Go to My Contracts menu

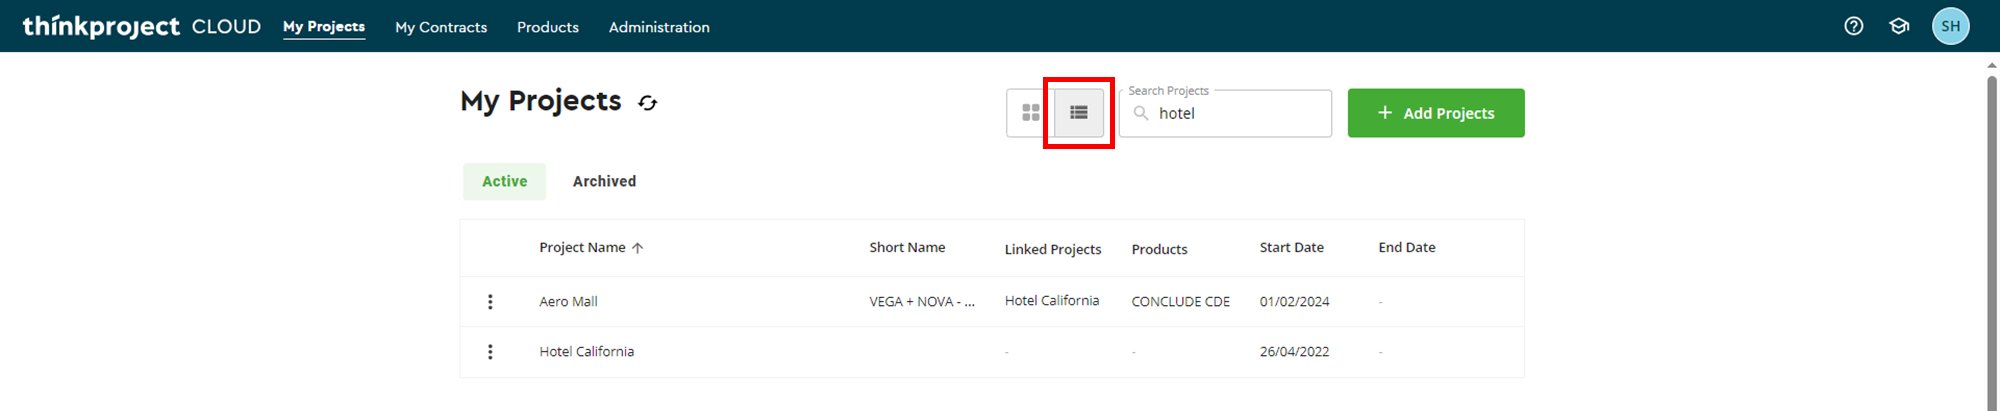tap(441, 27)
